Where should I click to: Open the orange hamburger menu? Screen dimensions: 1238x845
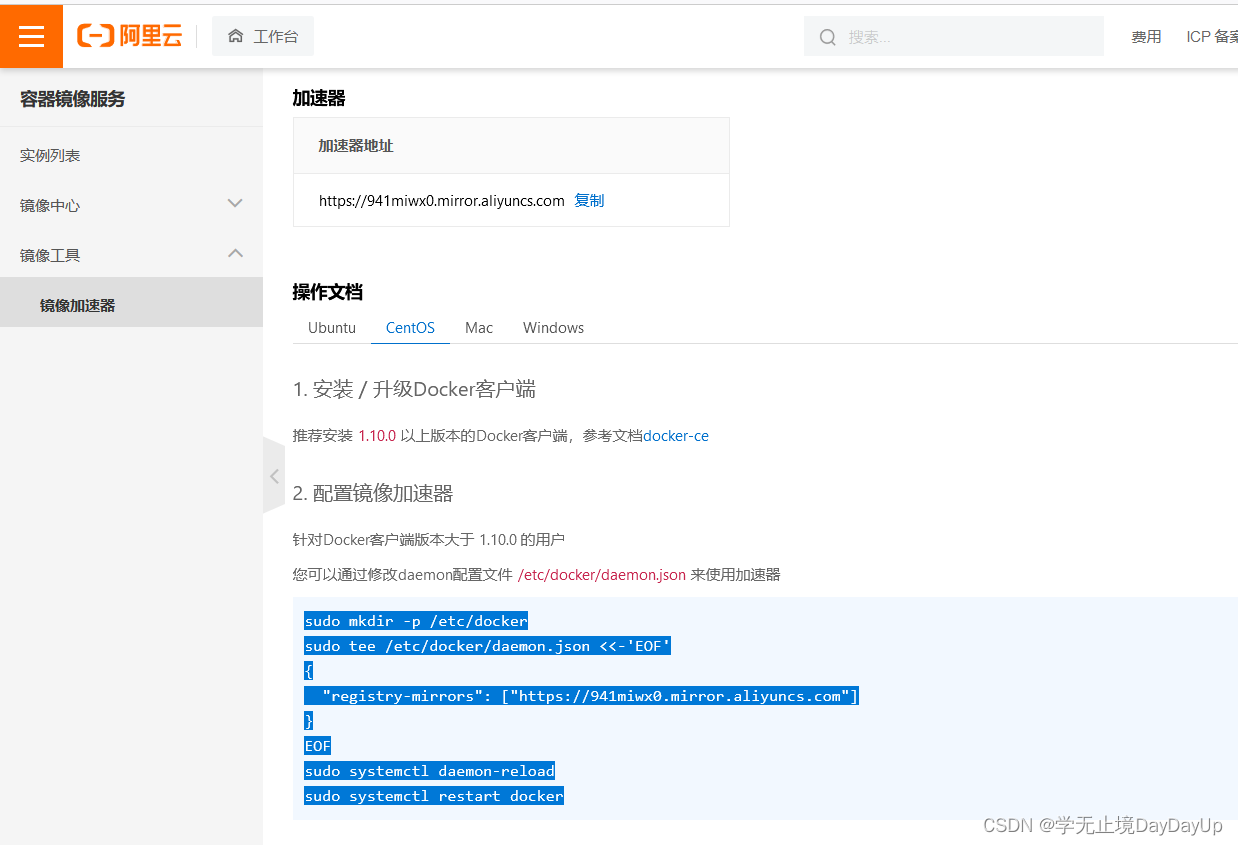31,36
